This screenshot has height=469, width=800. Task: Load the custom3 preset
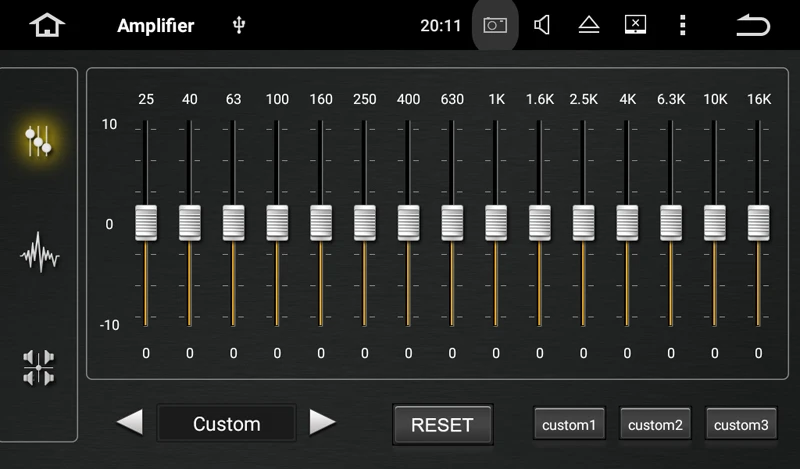click(741, 424)
